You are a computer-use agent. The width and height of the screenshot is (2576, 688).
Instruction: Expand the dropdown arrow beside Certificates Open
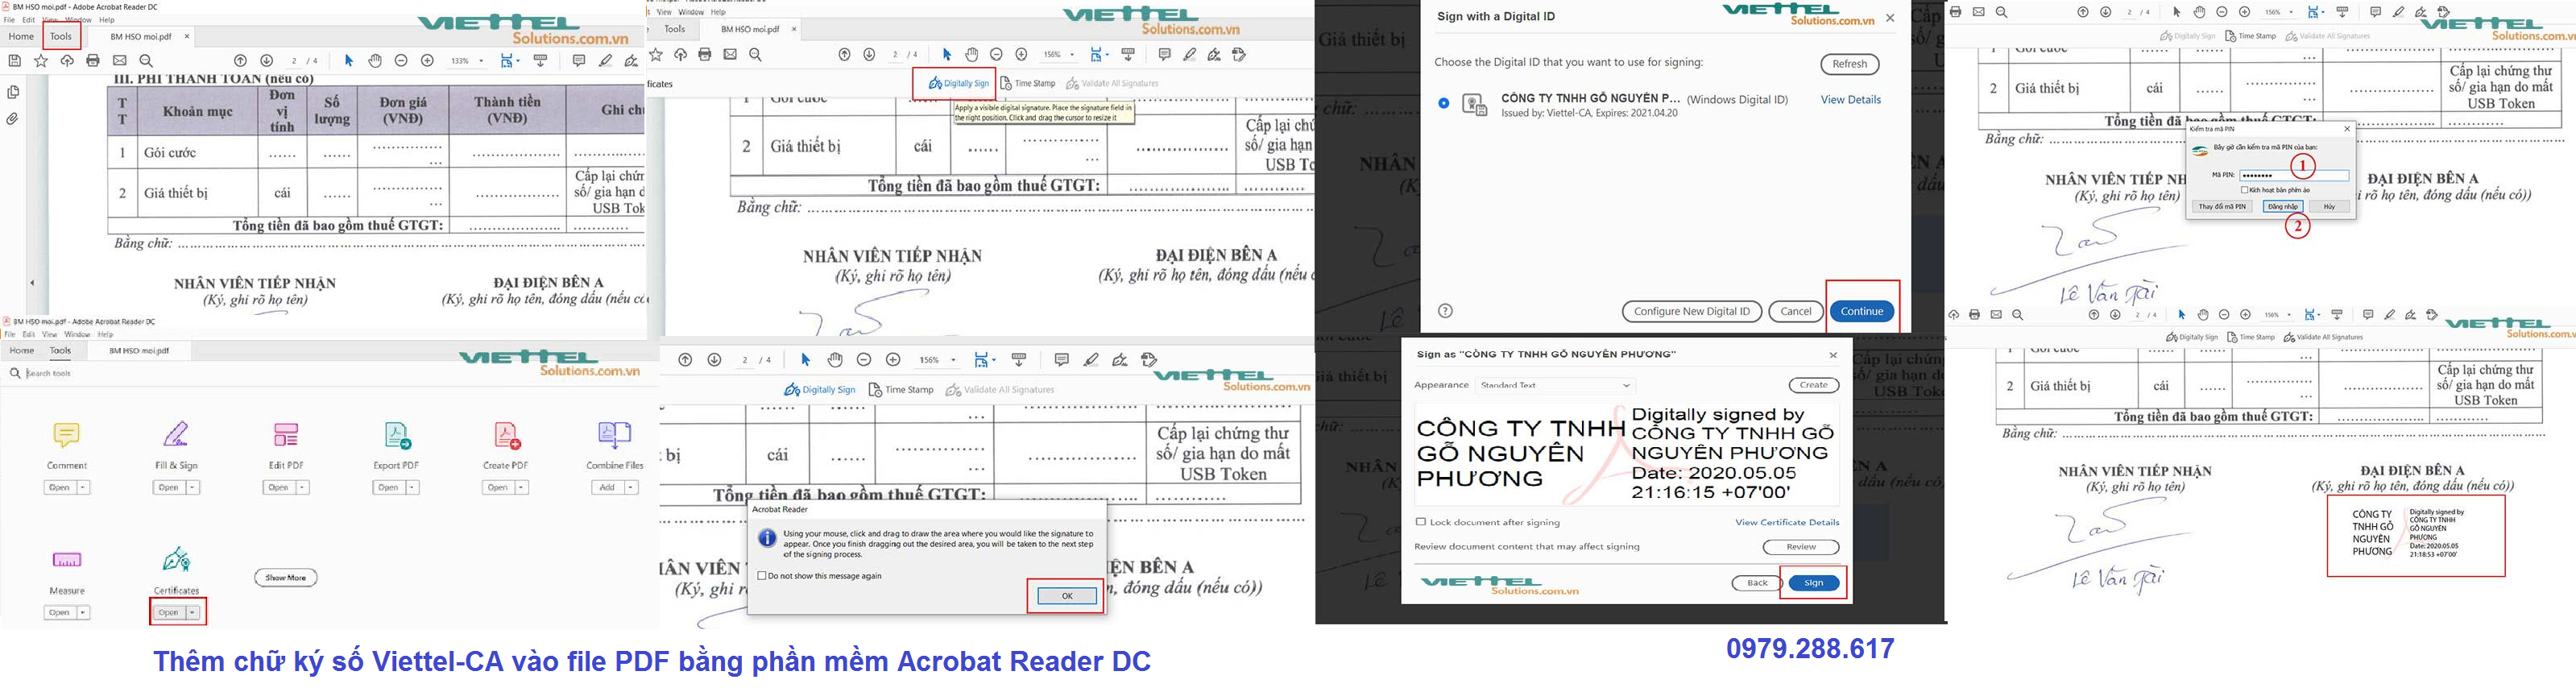tap(193, 612)
